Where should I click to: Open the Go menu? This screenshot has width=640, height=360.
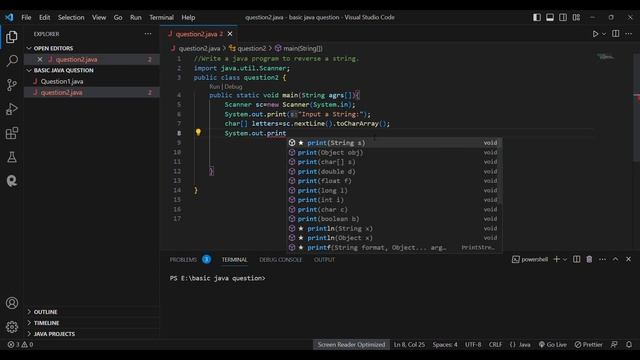pyautogui.click(x=118, y=17)
